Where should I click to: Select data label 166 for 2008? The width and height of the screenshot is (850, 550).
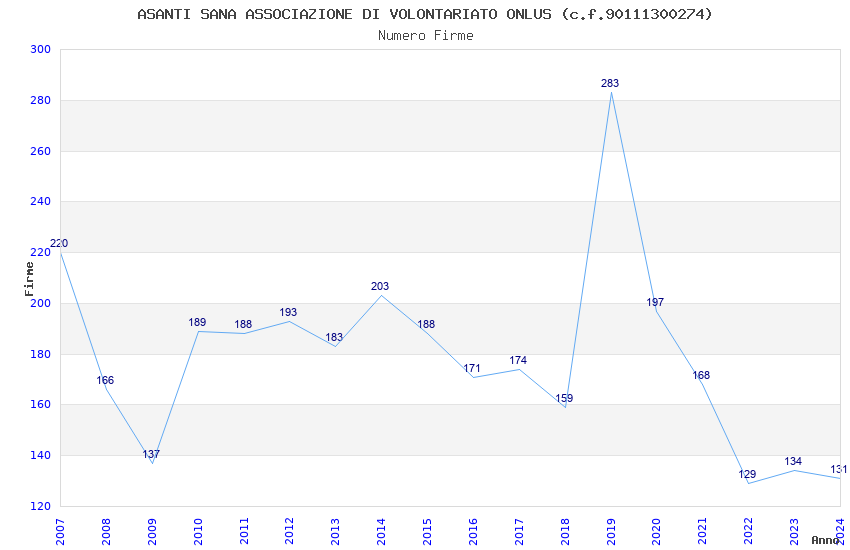[x=105, y=380]
